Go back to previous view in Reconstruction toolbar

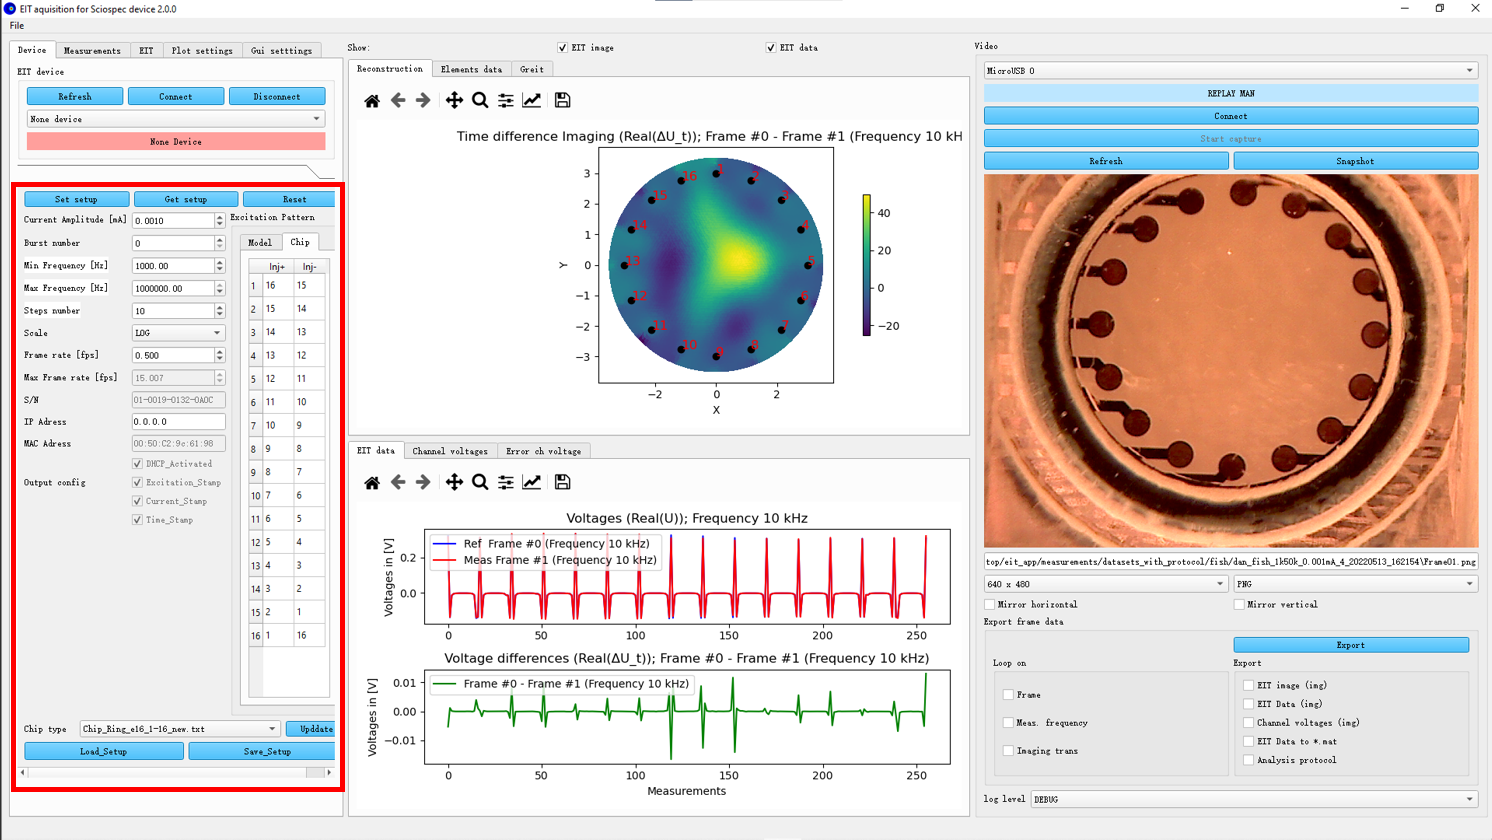click(398, 100)
